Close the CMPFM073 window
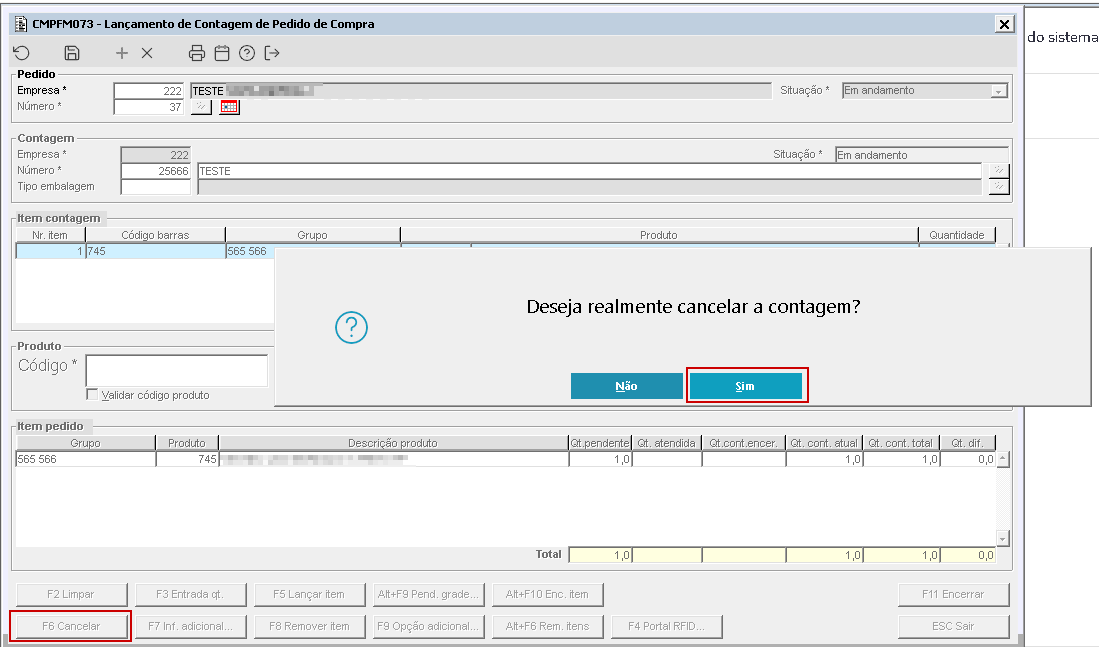 point(1004,25)
